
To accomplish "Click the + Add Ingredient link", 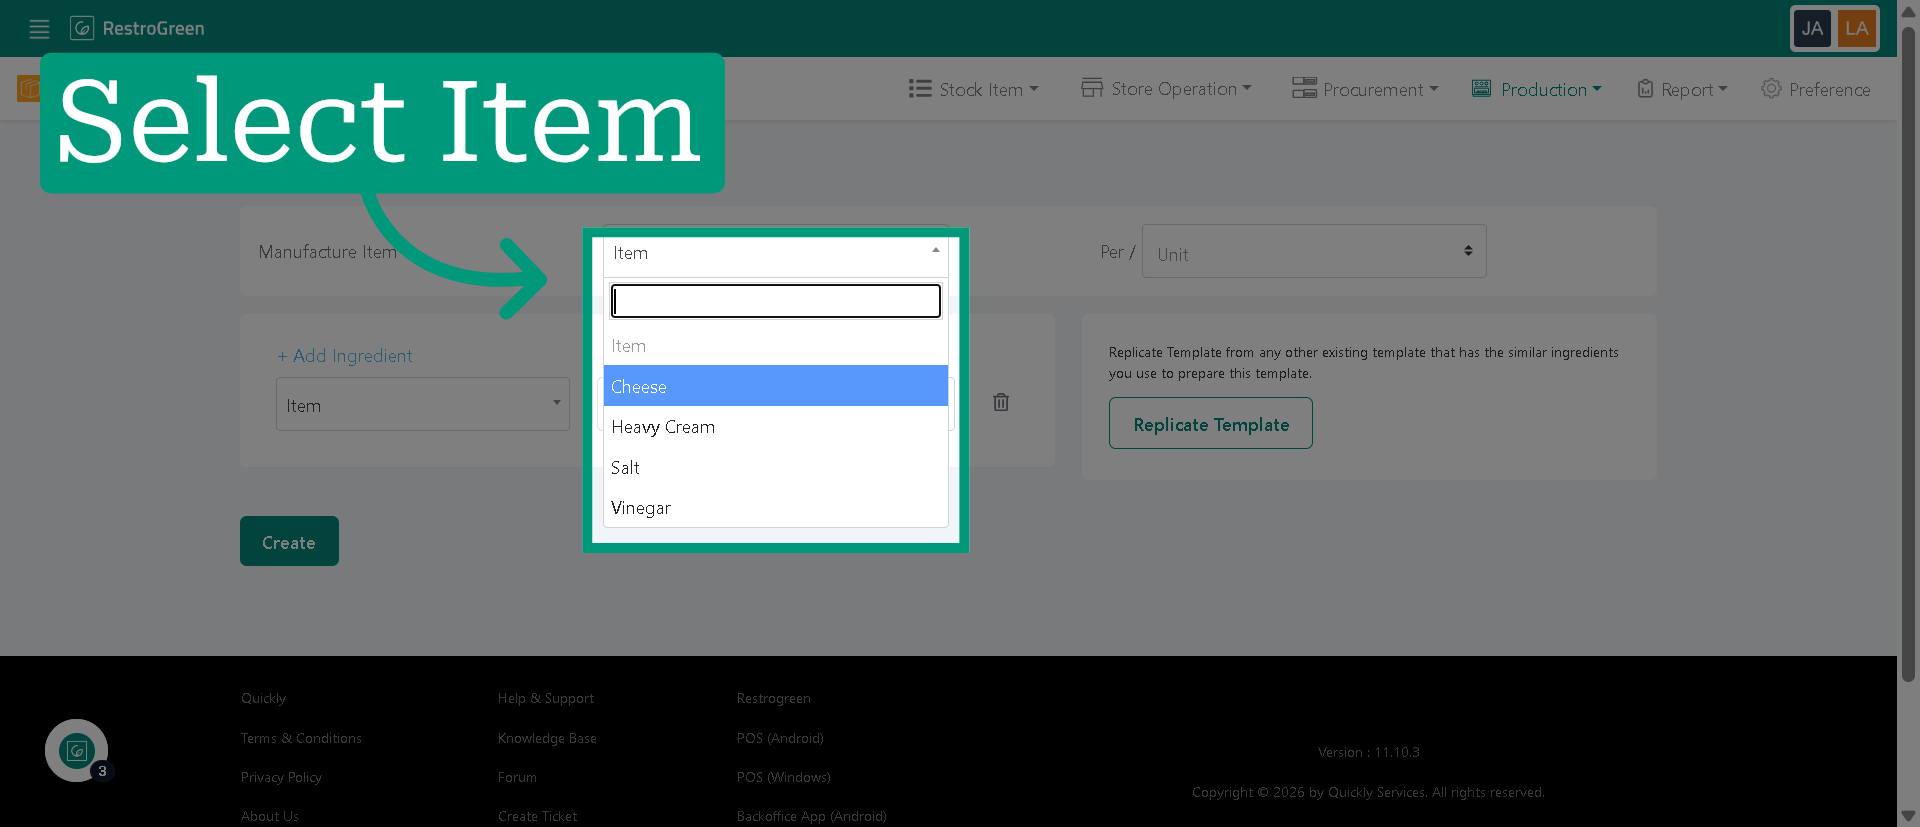I will (345, 356).
